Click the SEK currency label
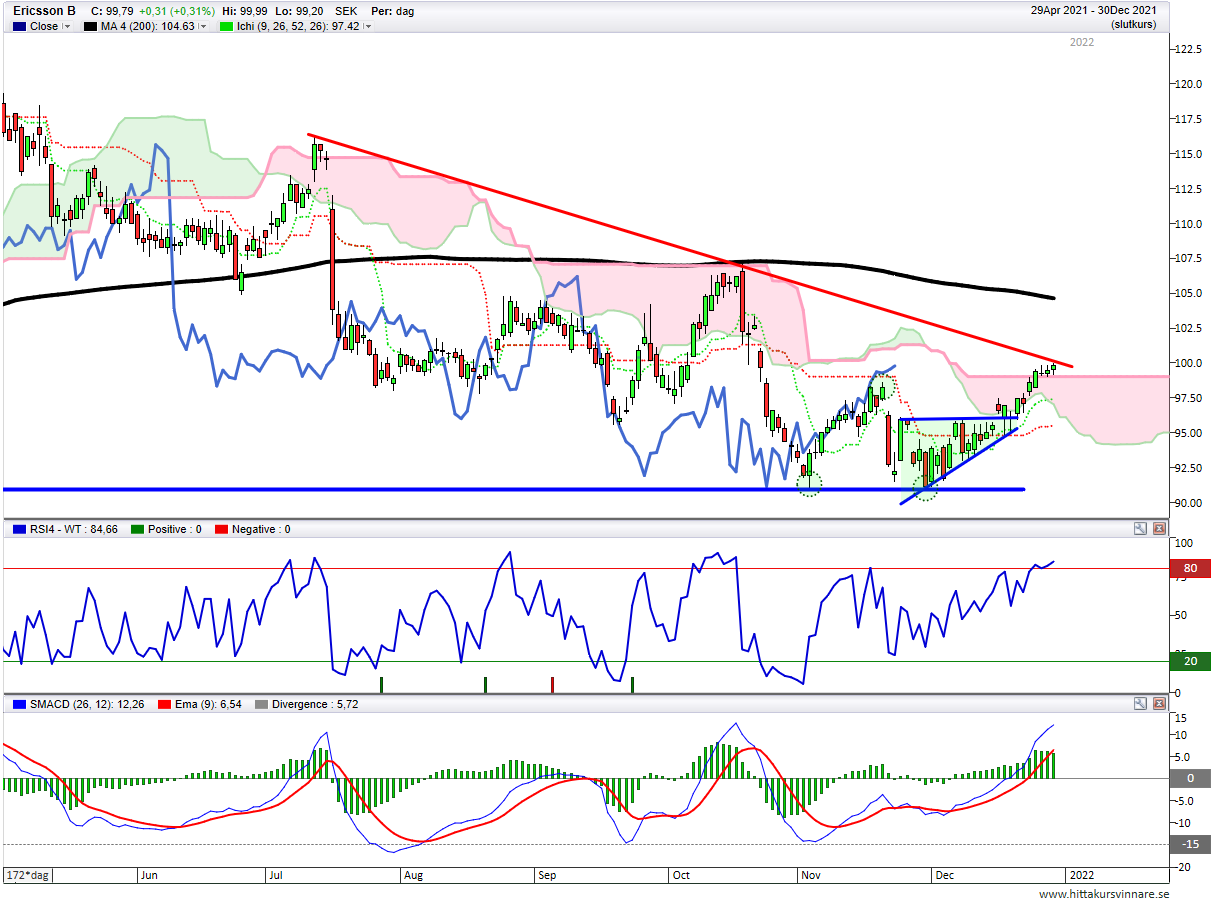The height and width of the screenshot is (899, 1214). pyautogui.click(x=345, y=11)
